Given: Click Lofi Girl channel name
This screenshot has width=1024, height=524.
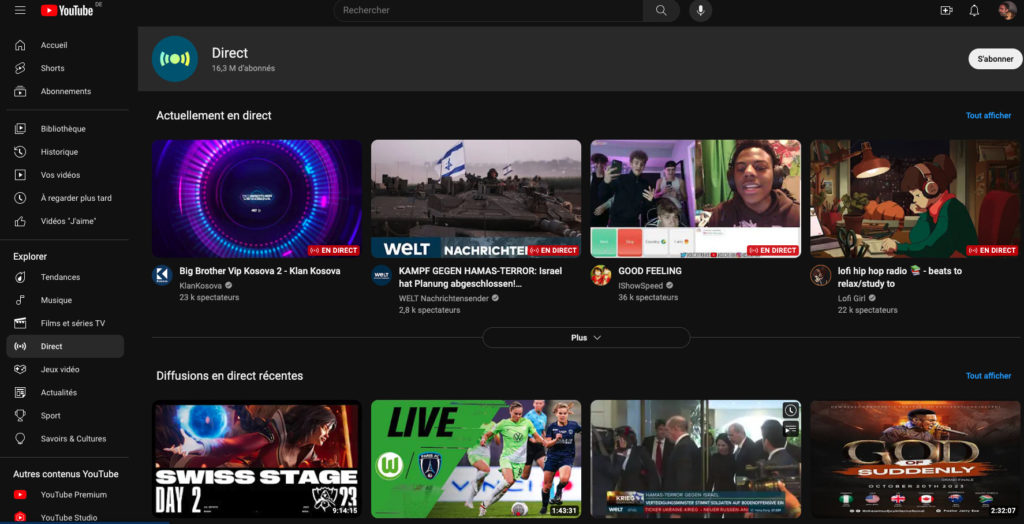Looking at the screenshot, I should 852,298.
